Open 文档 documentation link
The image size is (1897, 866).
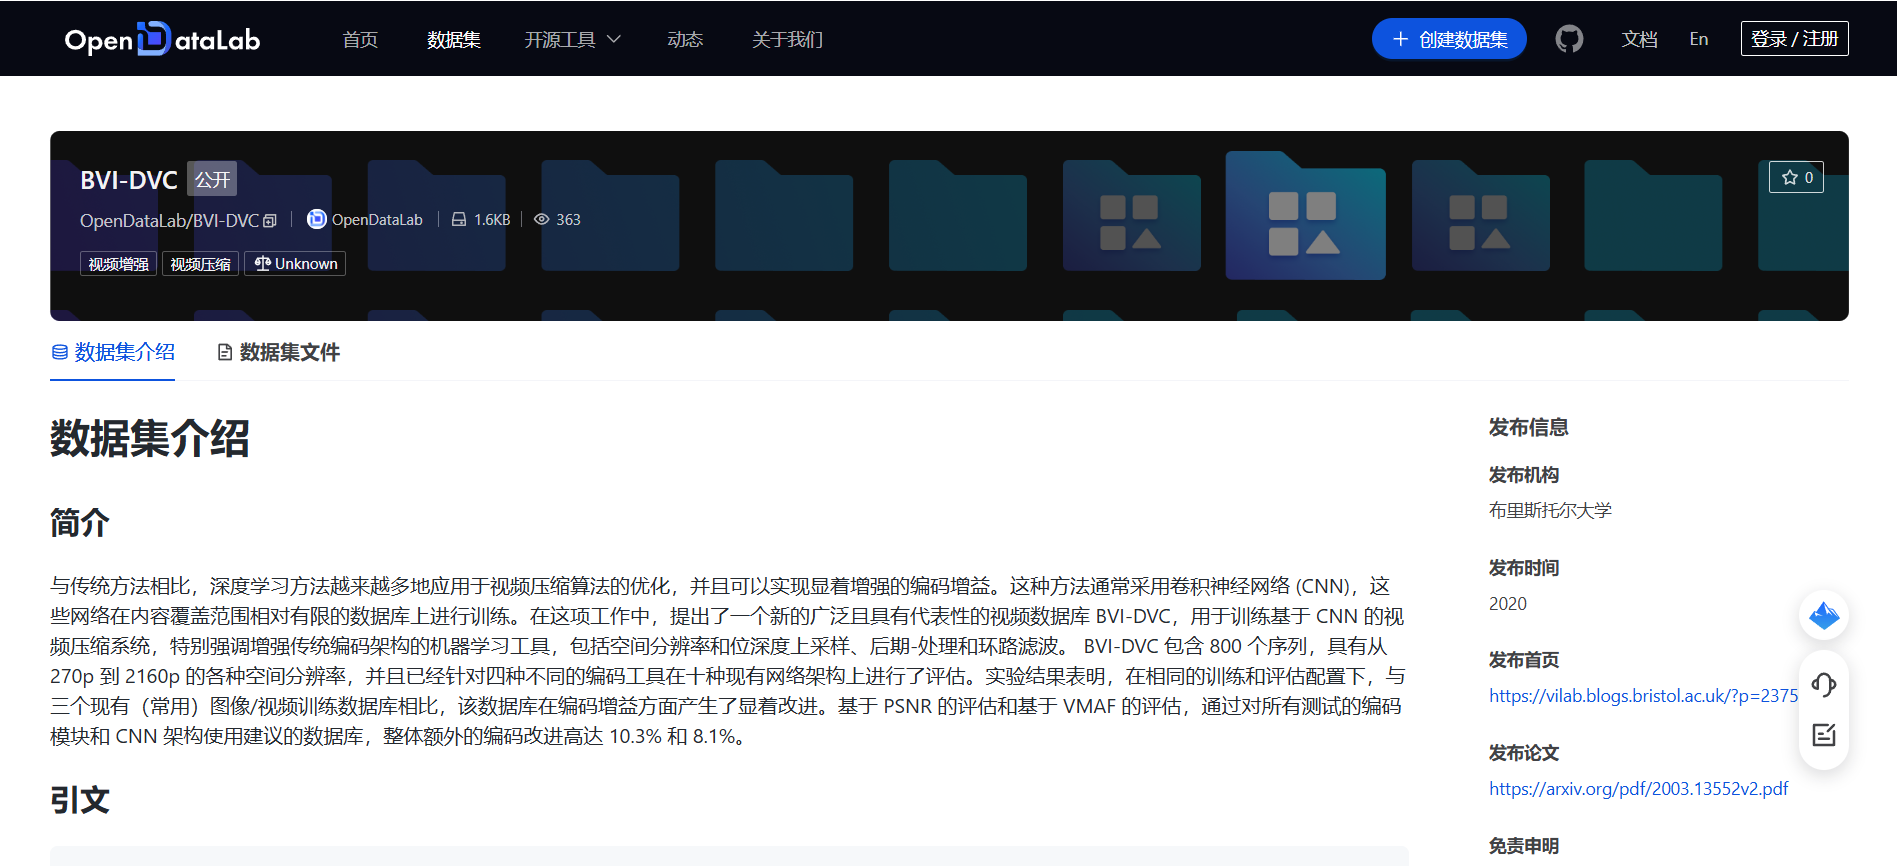pyautogui.click(x=1640, y=39)
